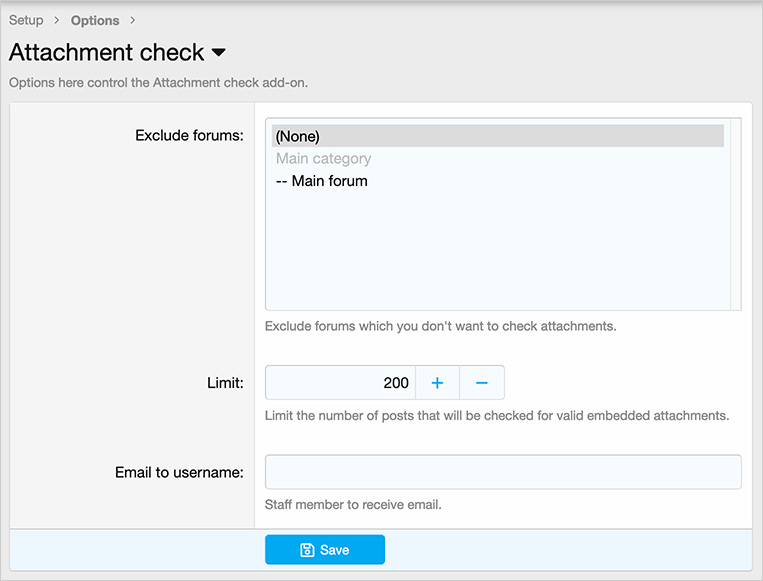Open the Options breadcrumb link
763x581 pixels.
tap(95, 20)
